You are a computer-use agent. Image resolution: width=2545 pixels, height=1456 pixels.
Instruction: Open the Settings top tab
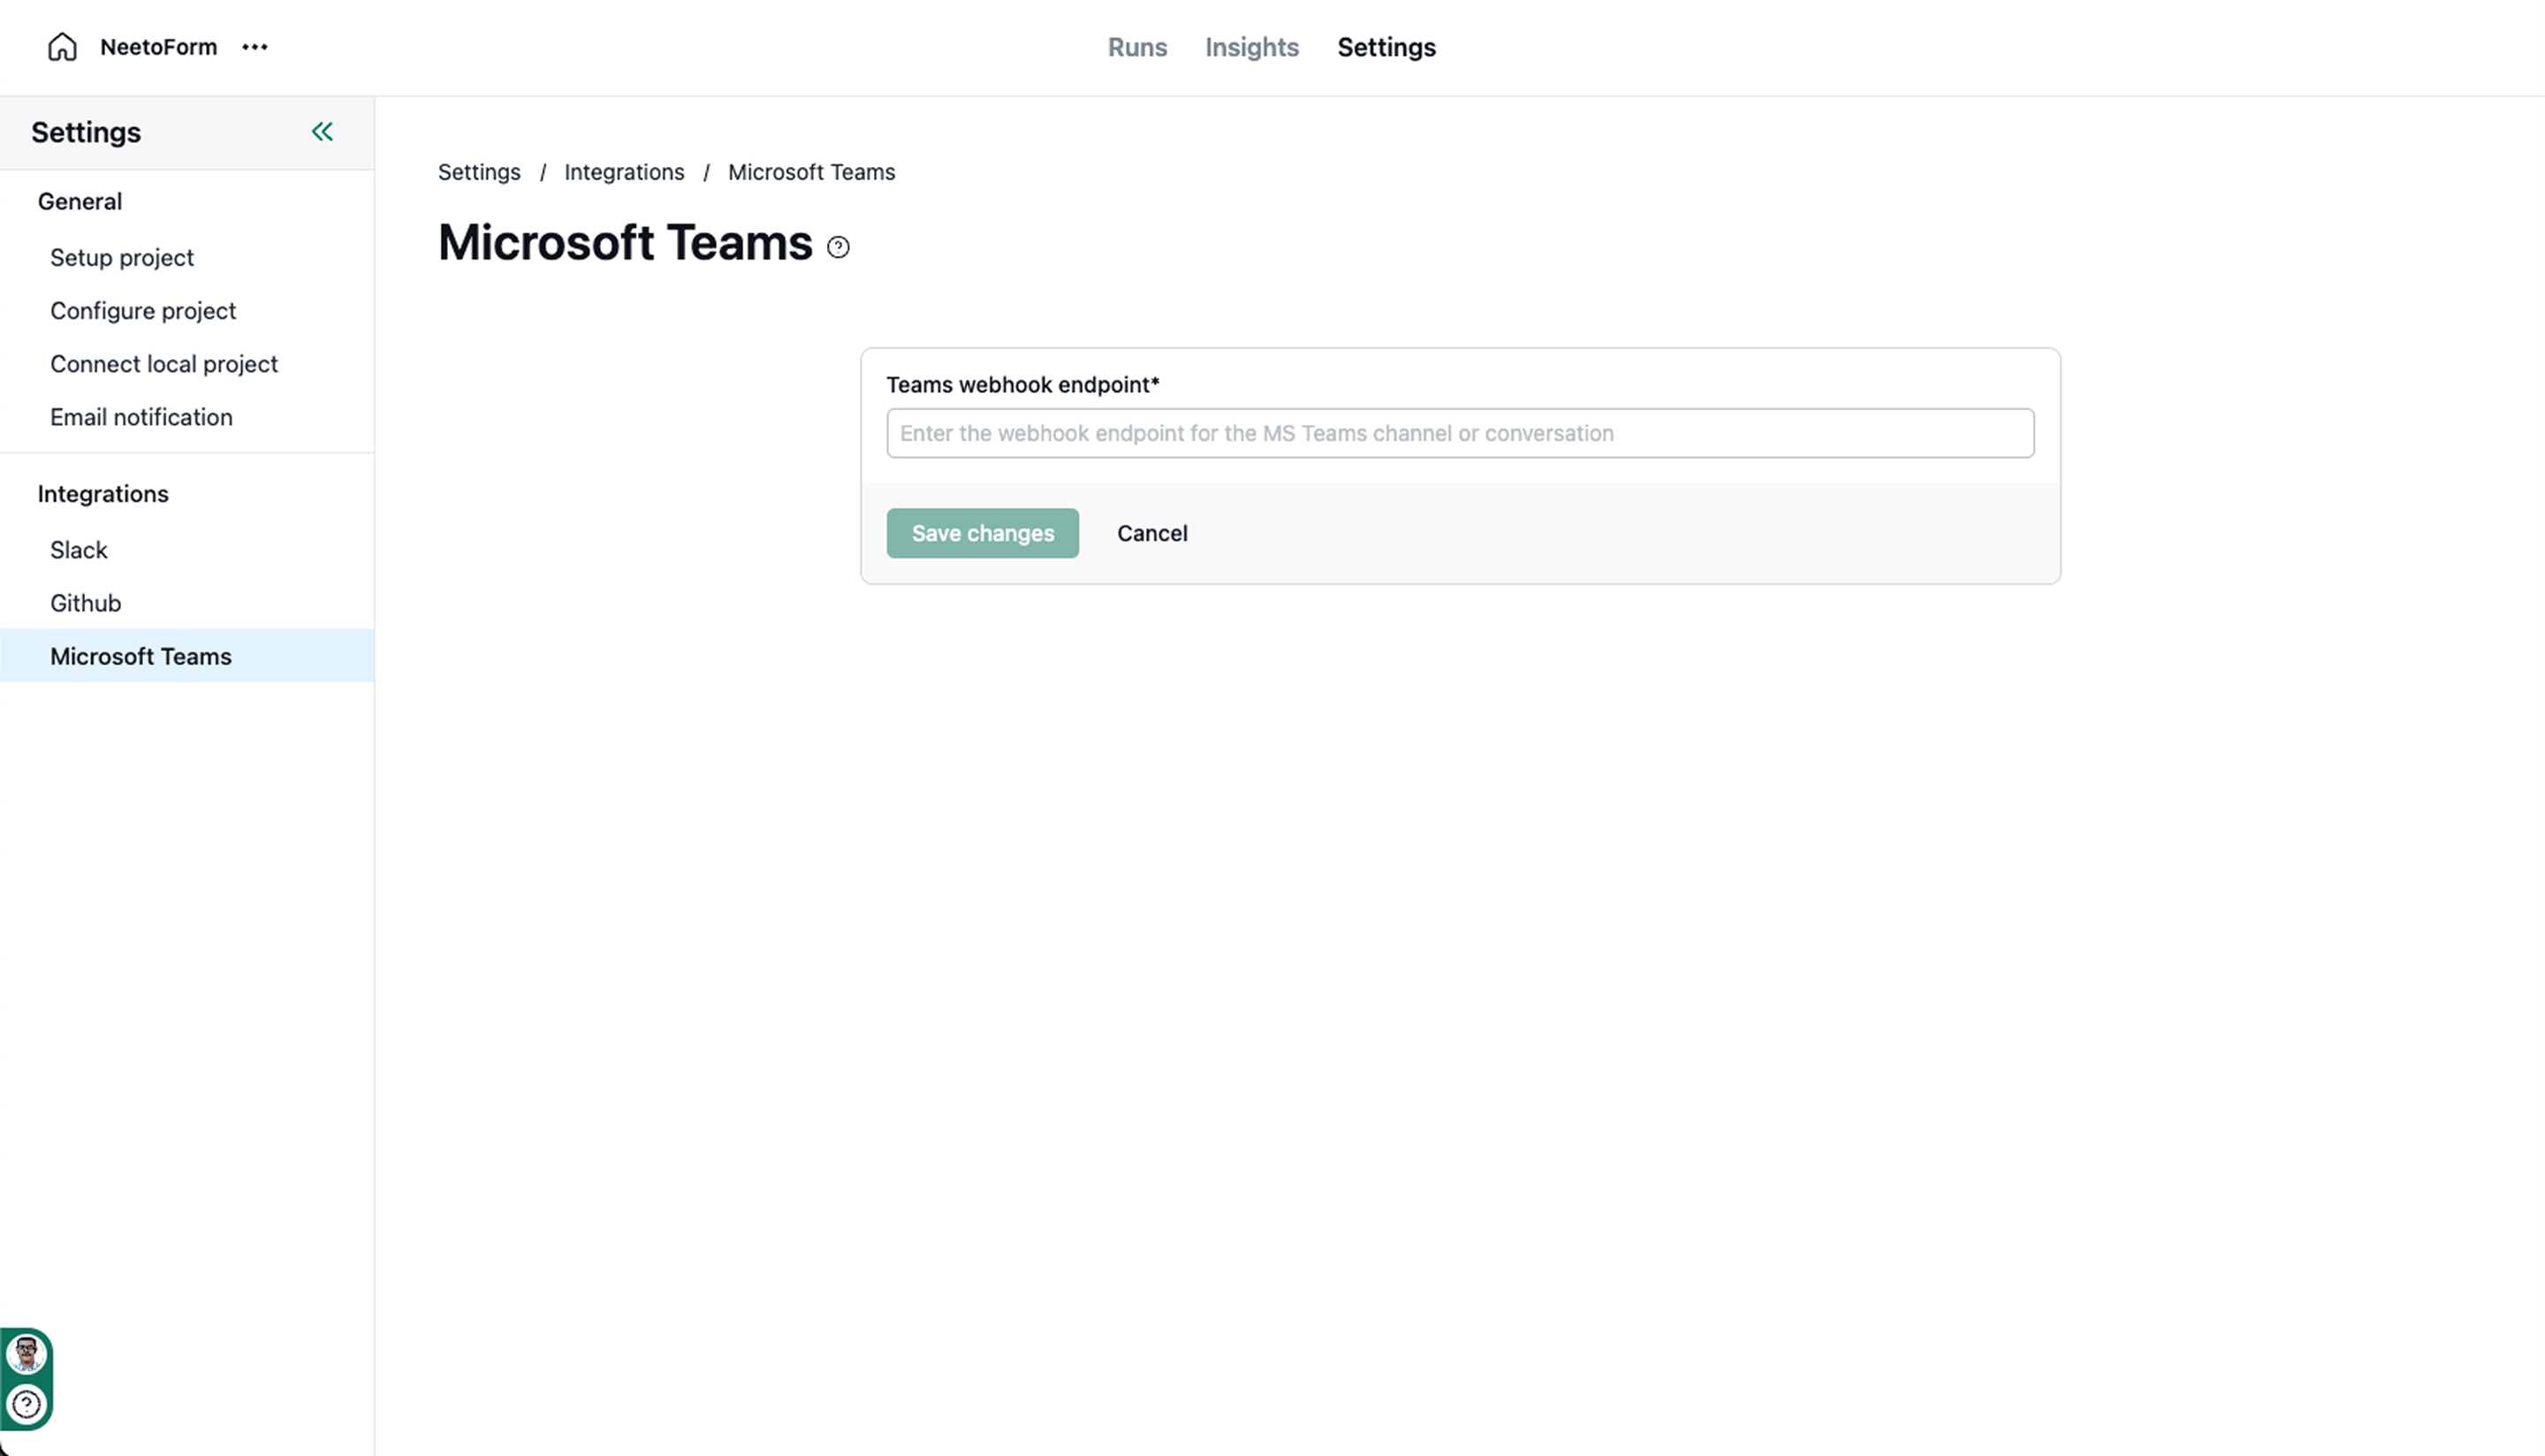pos(1386,47)
